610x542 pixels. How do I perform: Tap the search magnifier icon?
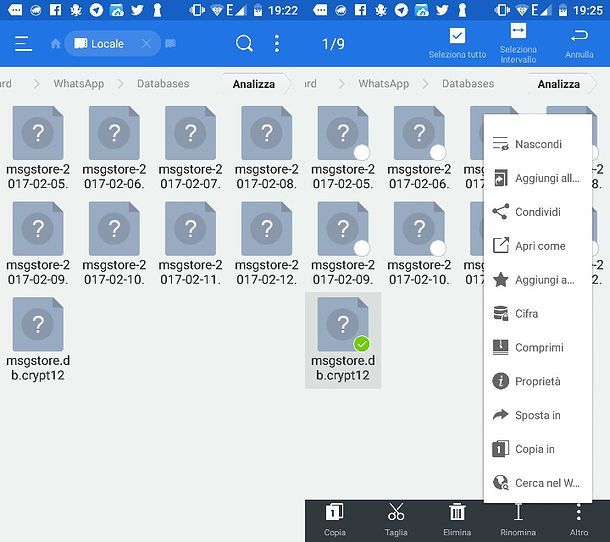pyautogui.click(x=244, y=44)
